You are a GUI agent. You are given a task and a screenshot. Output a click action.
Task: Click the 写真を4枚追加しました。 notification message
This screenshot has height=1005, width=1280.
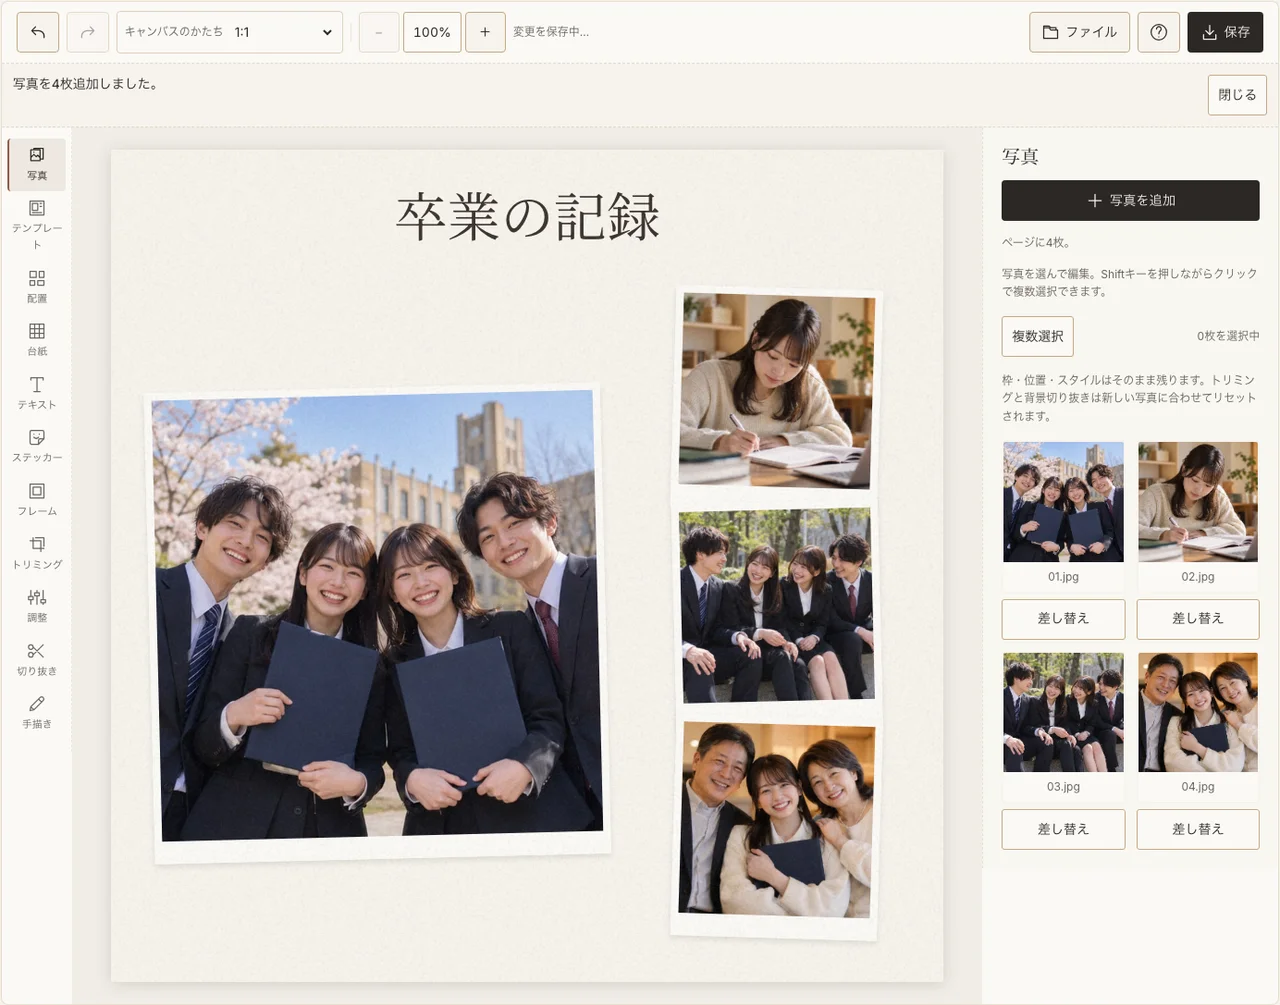coord(85,84)
